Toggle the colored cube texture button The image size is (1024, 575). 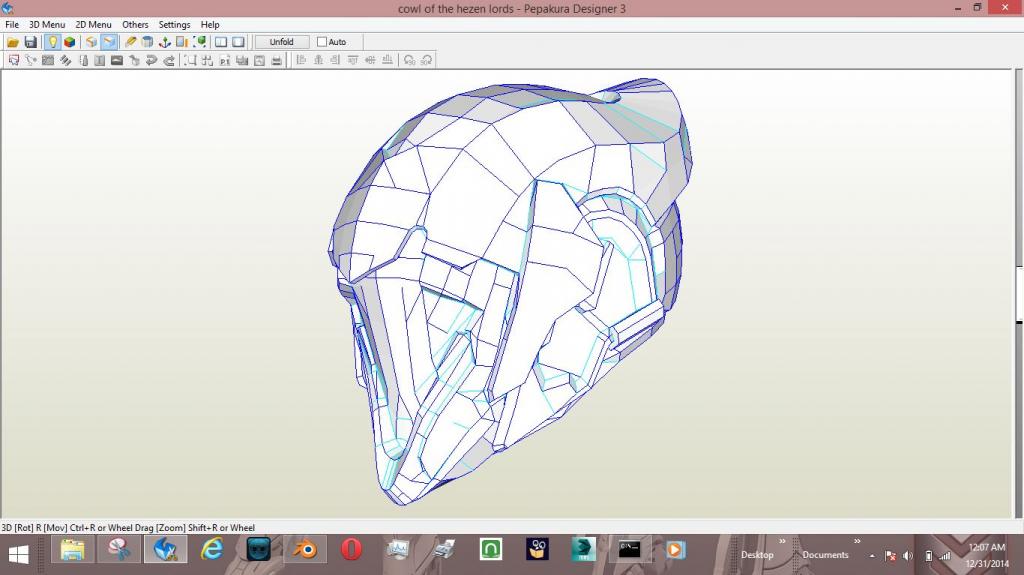pos(69,42)
